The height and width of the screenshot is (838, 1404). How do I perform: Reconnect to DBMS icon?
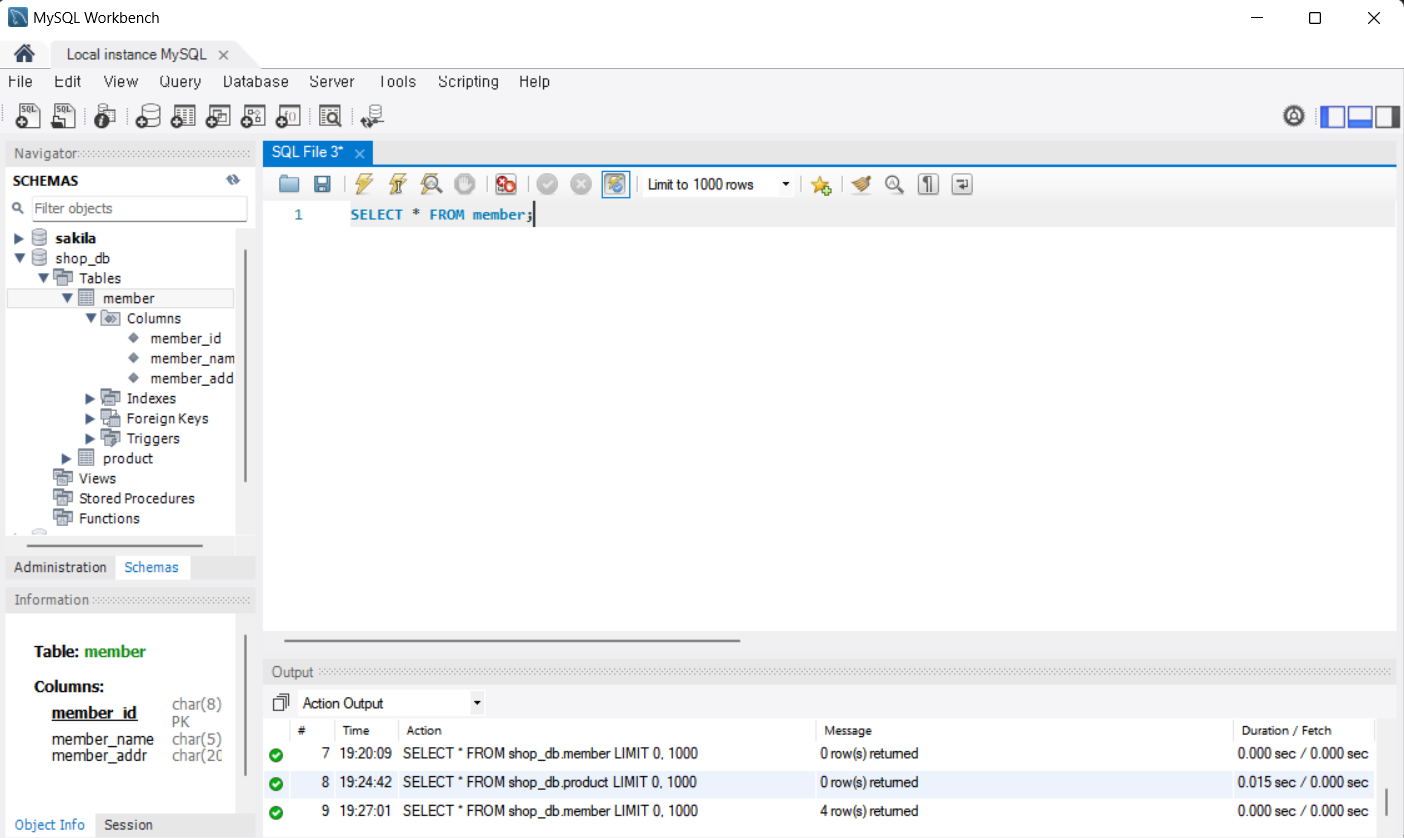(x=372, y=116)
